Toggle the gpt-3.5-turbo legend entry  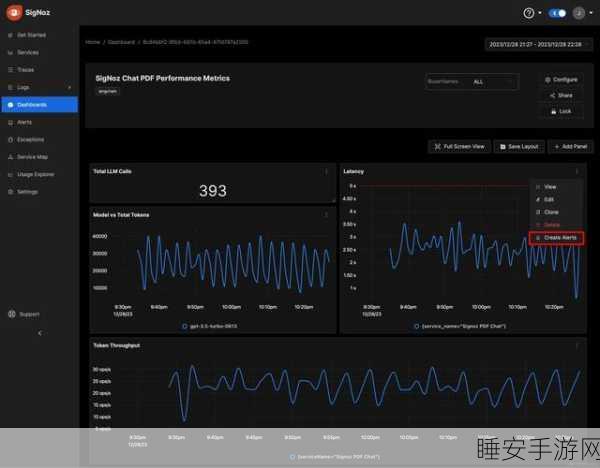210,326
